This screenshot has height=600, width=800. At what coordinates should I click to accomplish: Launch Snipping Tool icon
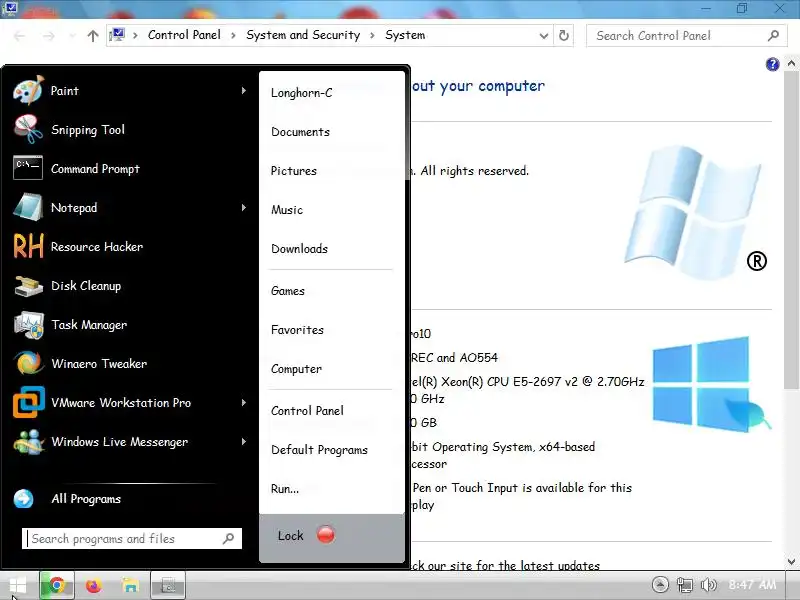(28, 130)
